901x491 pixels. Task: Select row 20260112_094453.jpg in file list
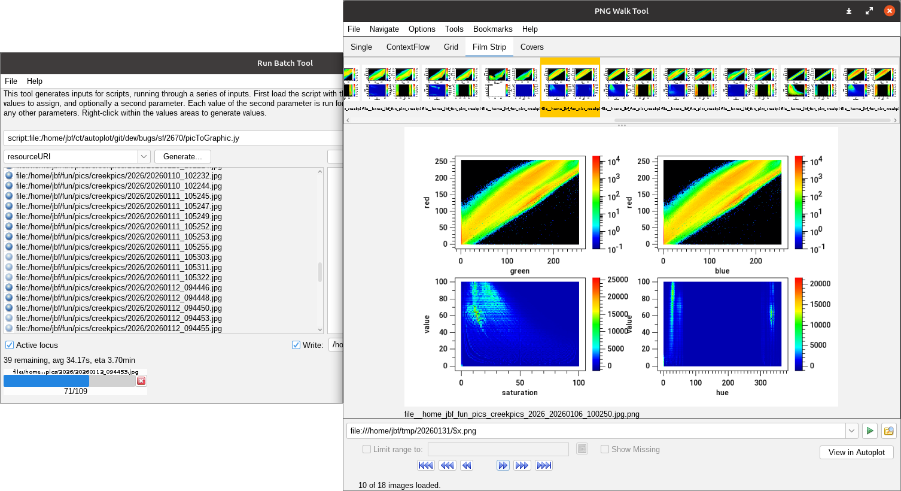pyautogui.click(x=118, y=318)
